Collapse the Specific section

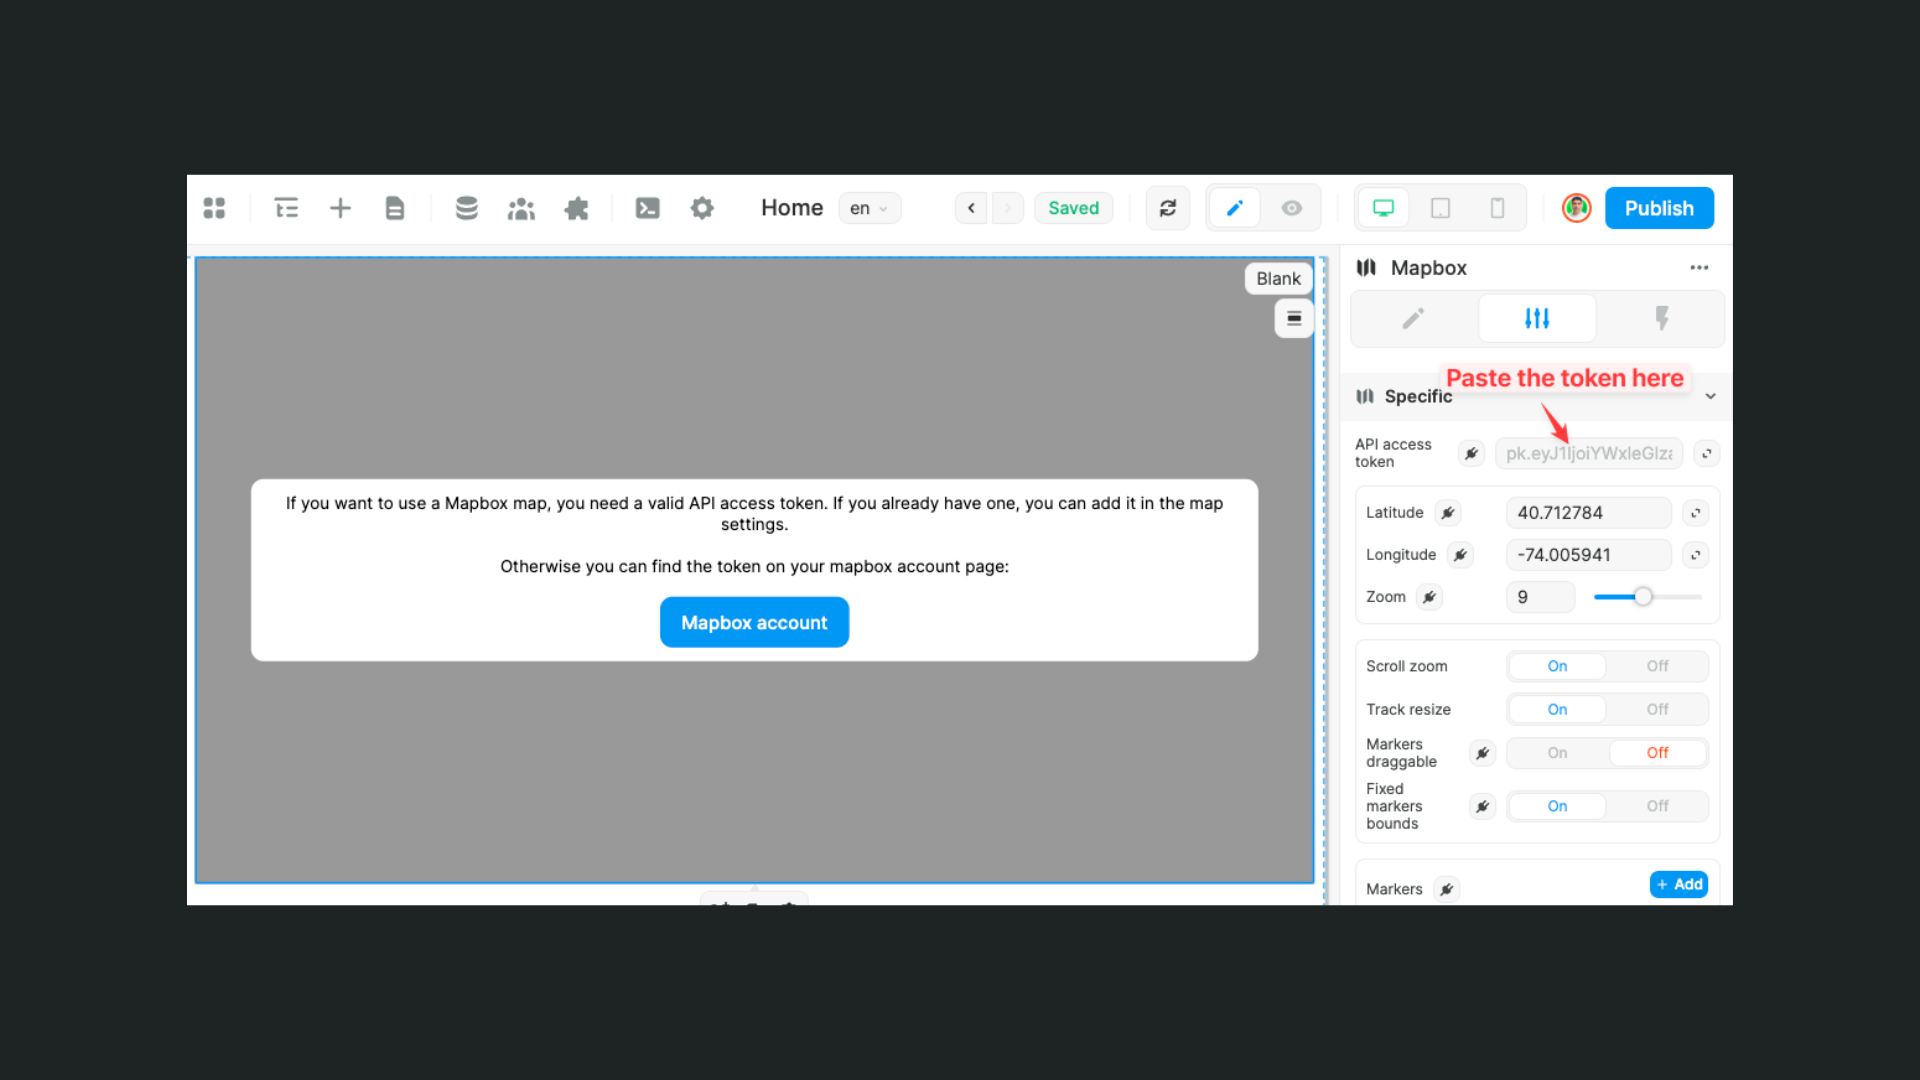pyautogui.click(x=1710, y=396)
